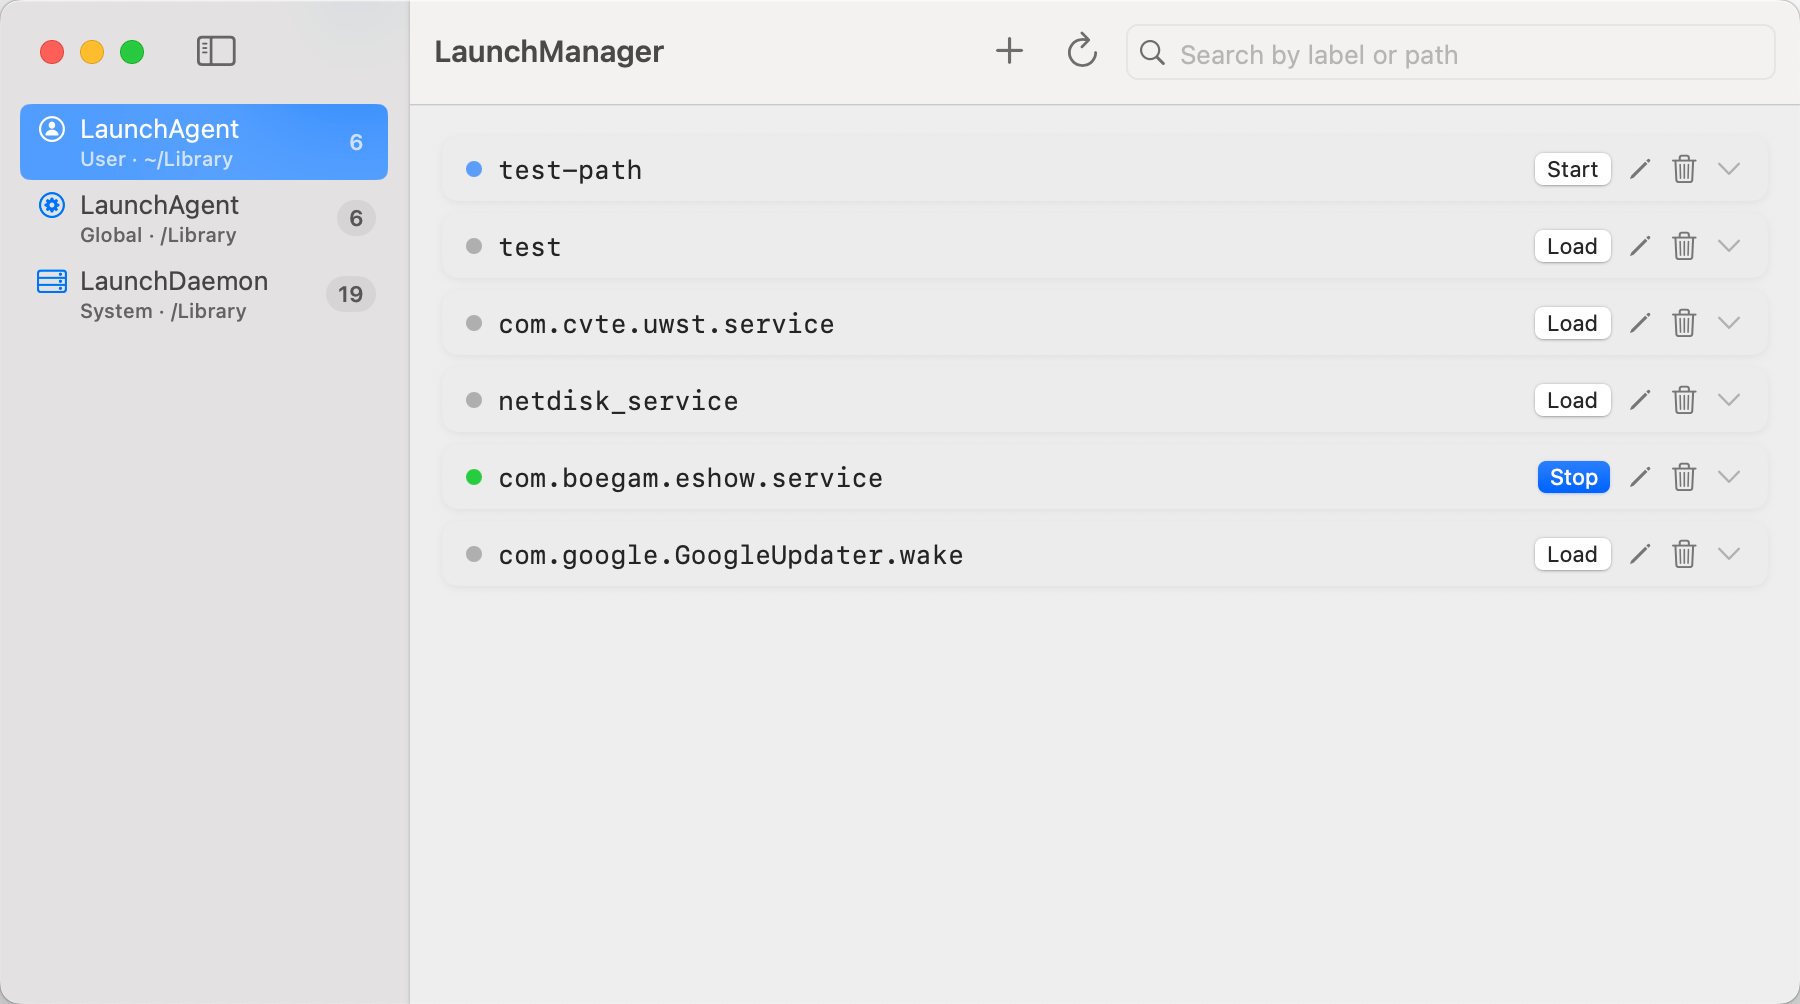This screenshot has height=1004, width=1800.
Task: Click the LaunchDaemon count badge 19
Action: [350, 294]
